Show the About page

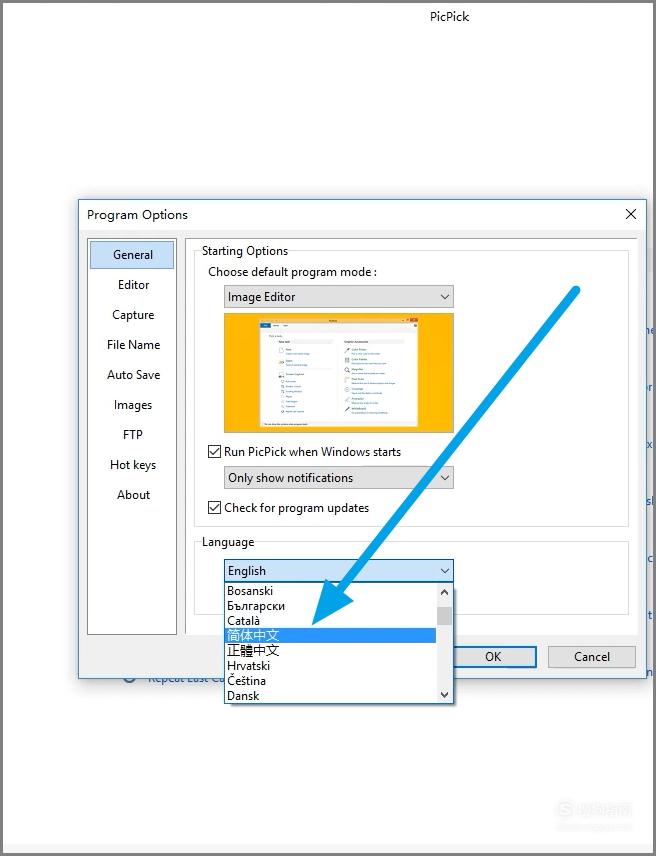tap(133, 495)
